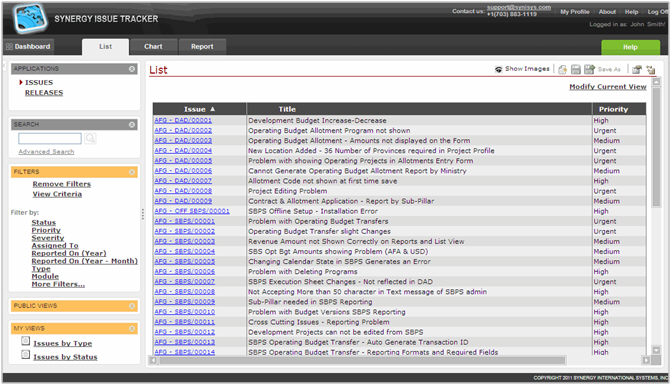Filter by Module
The height and width of the screenshot is (385, 672).
(x=45, y=276)
